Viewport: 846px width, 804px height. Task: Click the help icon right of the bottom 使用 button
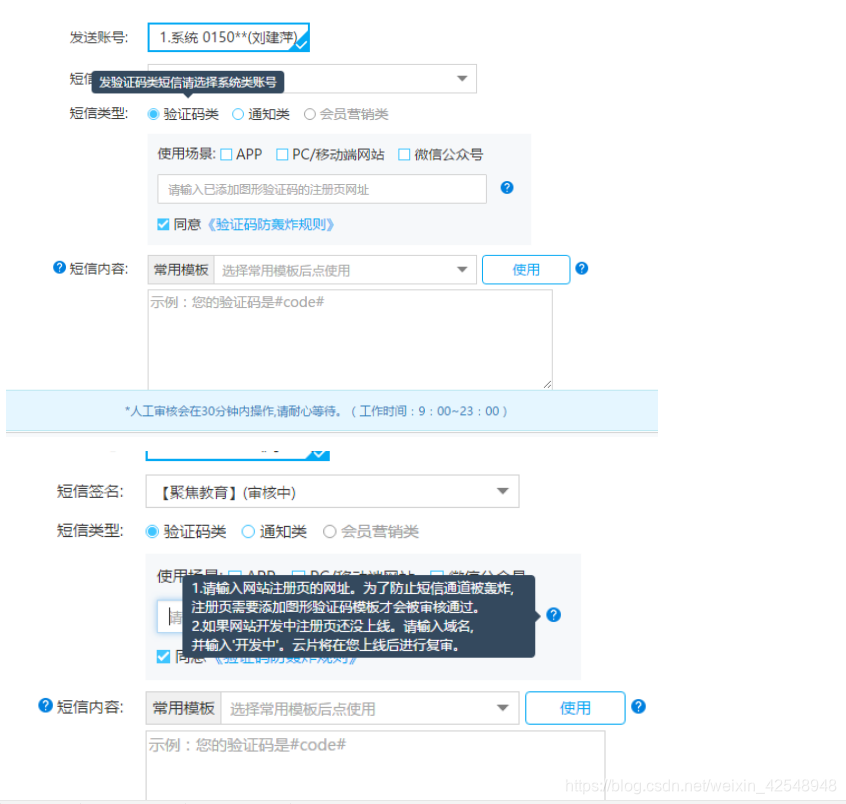click(638, 706)
